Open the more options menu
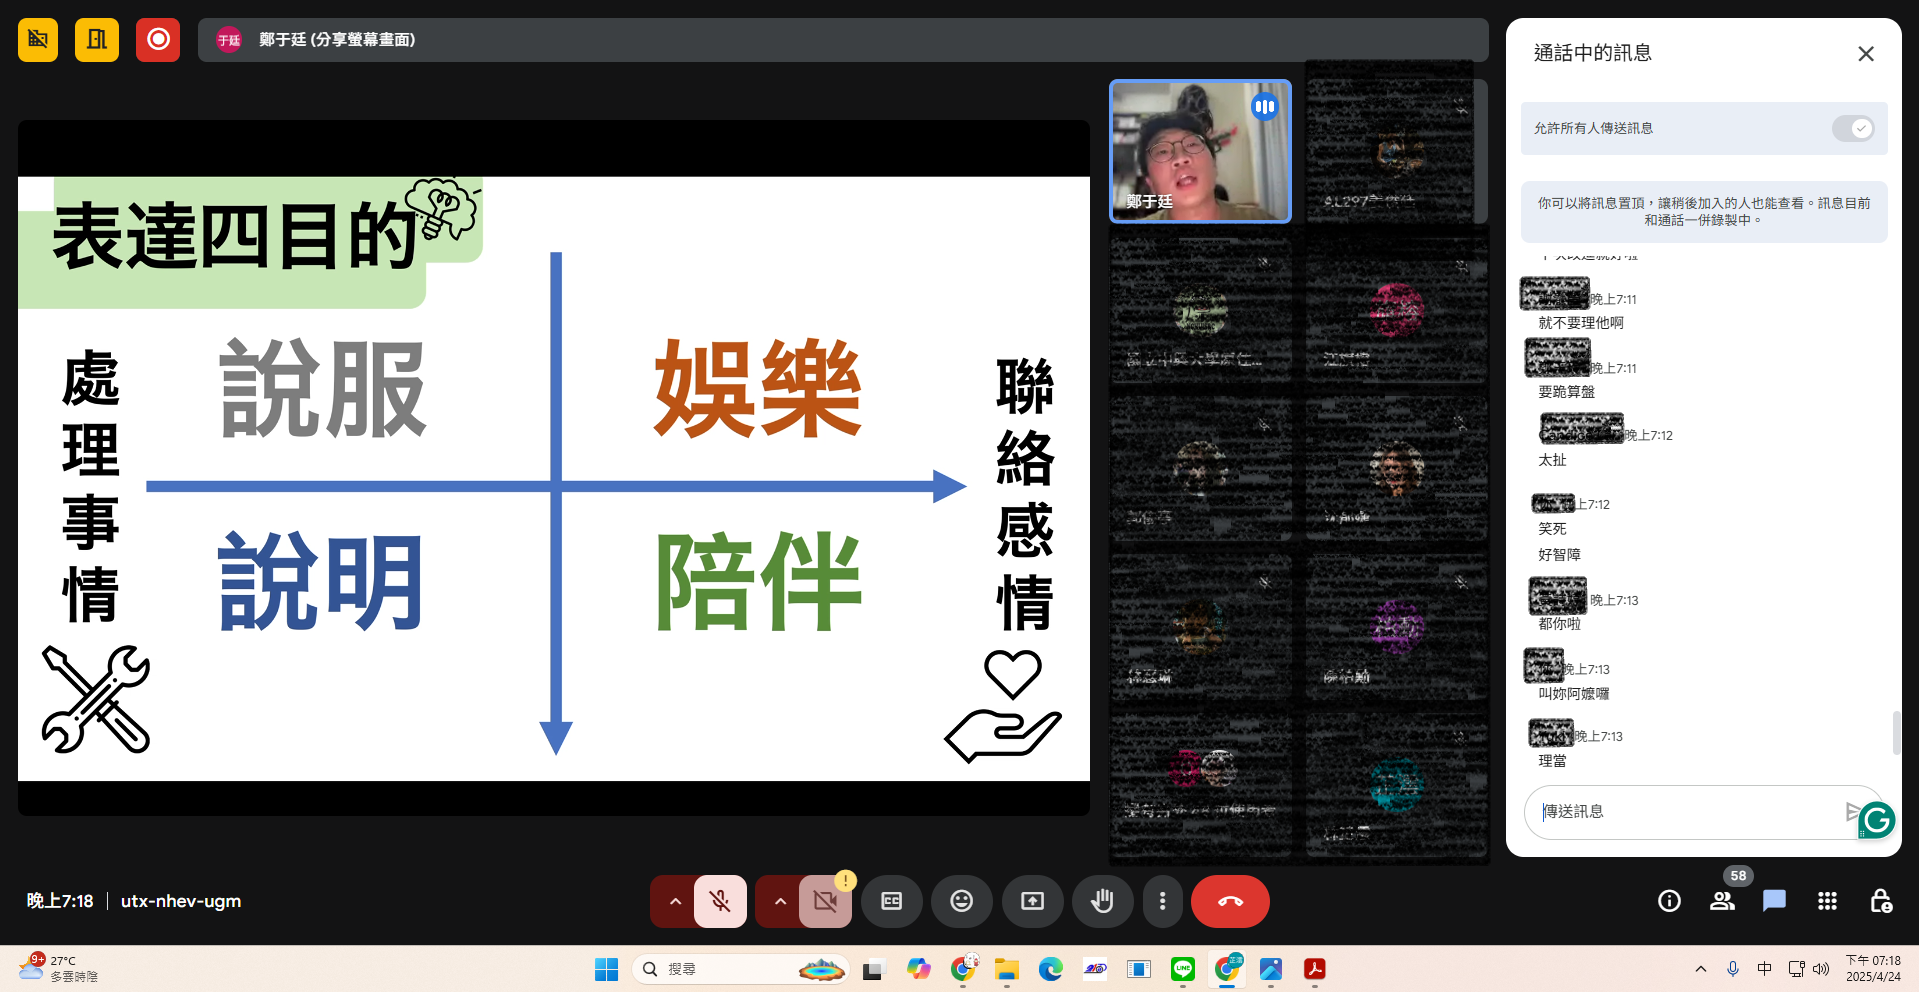1919x992 pixels. point(1162,901)
